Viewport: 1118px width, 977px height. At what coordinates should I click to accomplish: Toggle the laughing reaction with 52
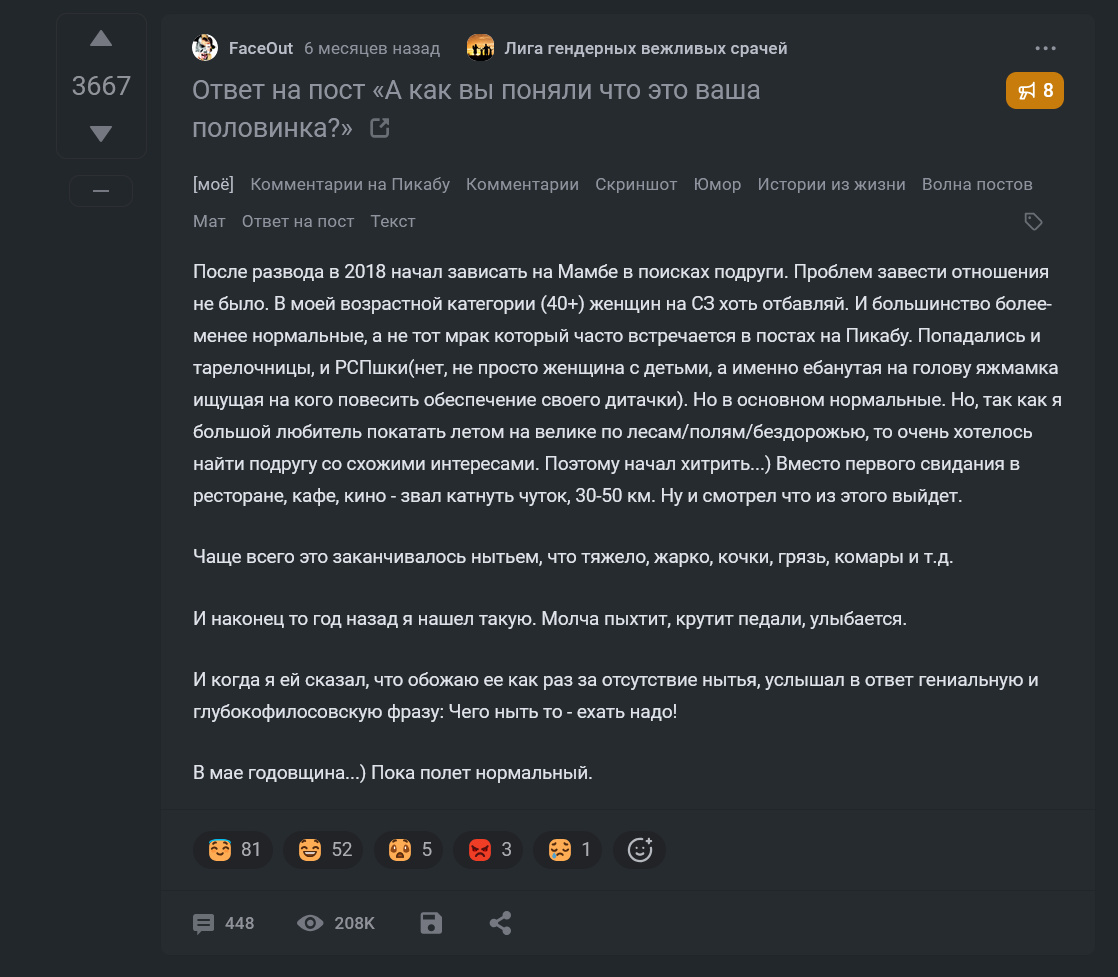point(324,850)
